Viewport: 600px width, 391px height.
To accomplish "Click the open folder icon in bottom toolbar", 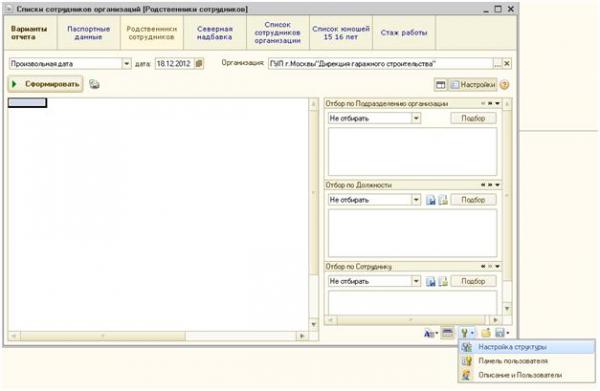I will pos(486,333).
